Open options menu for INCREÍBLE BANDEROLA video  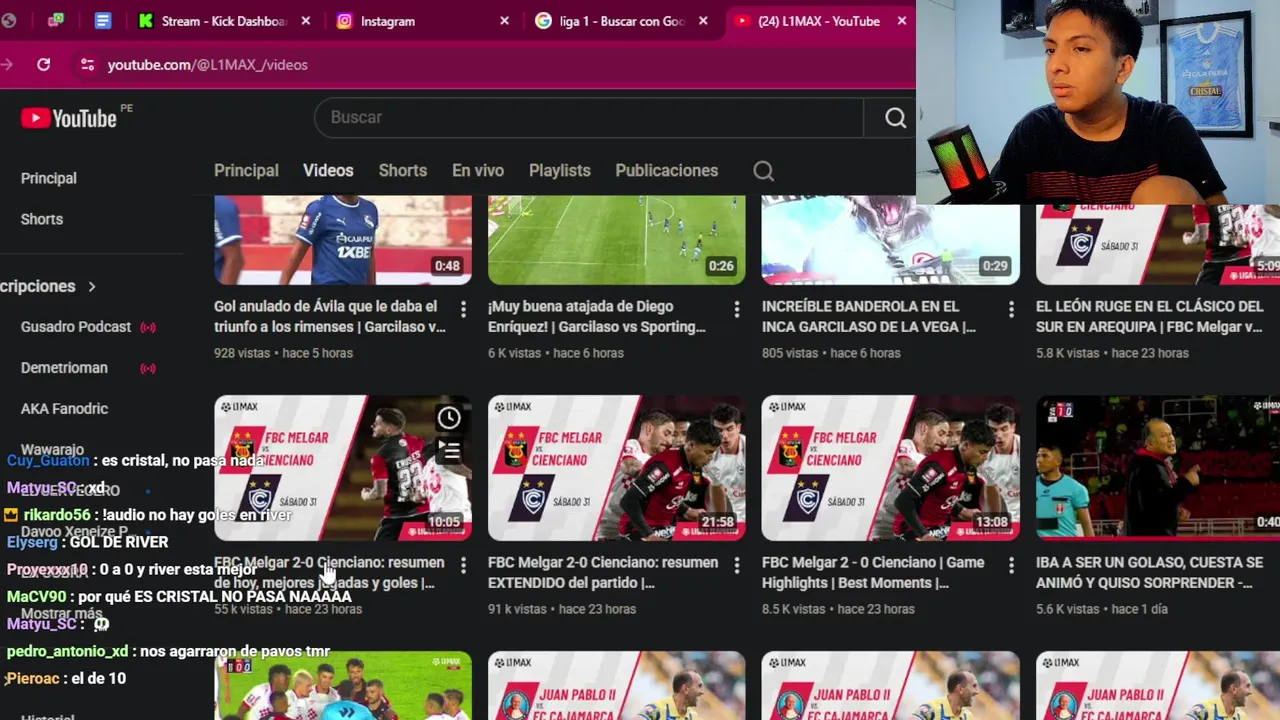pos(1011,310)
